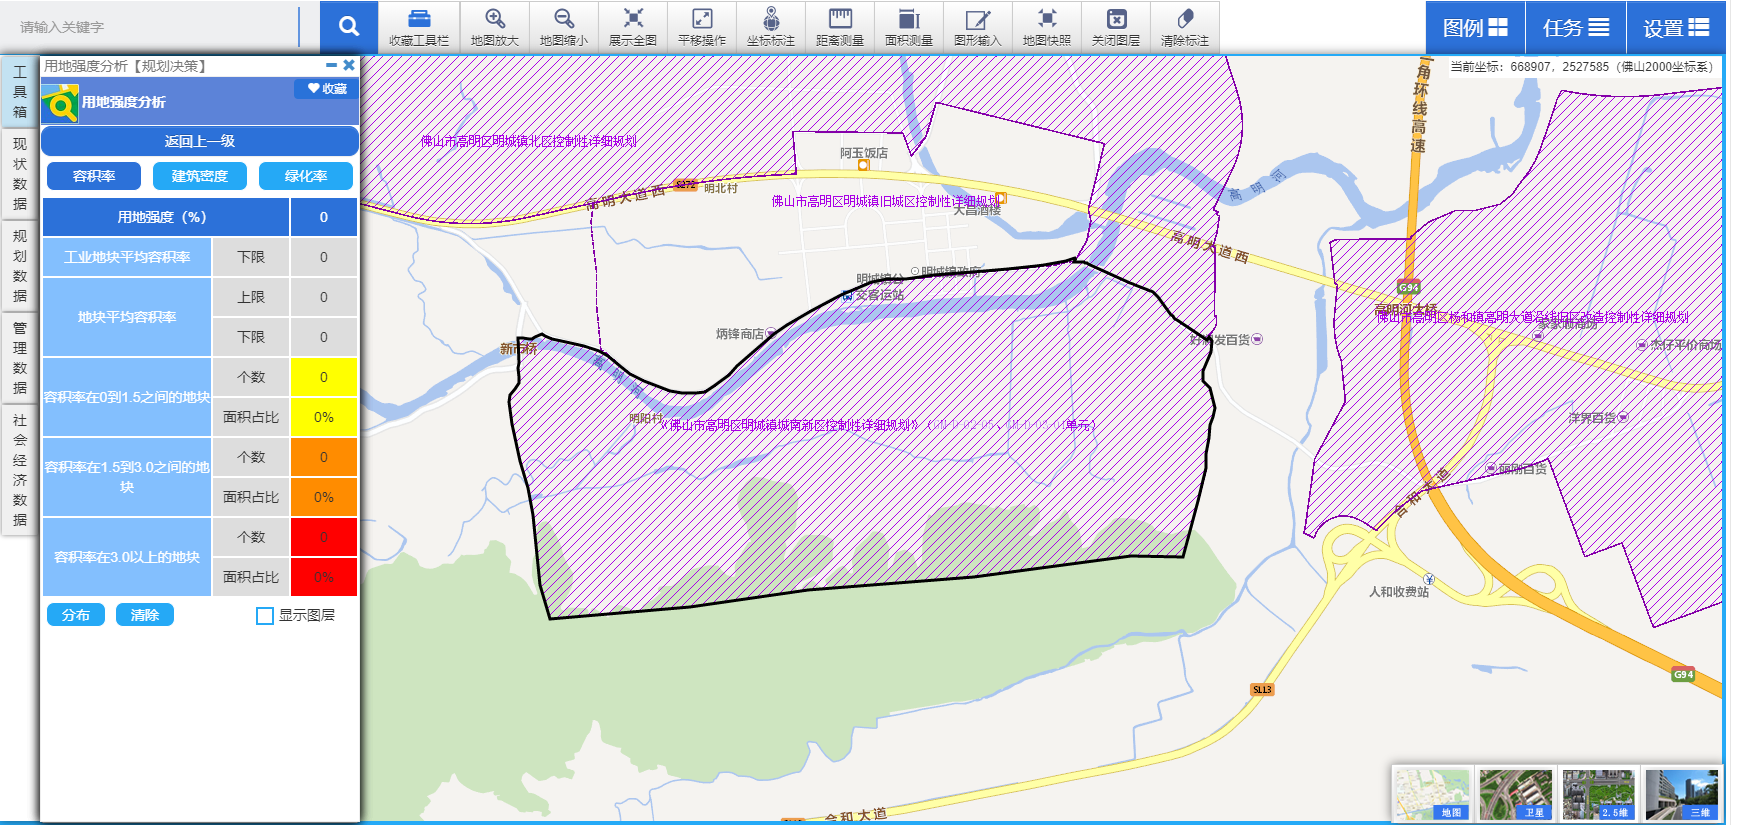The height and width of the screenshot is (825, 1743).
Task: Switch to the 社会经济数据 sidebar tab
Action: tap(20, 470)
